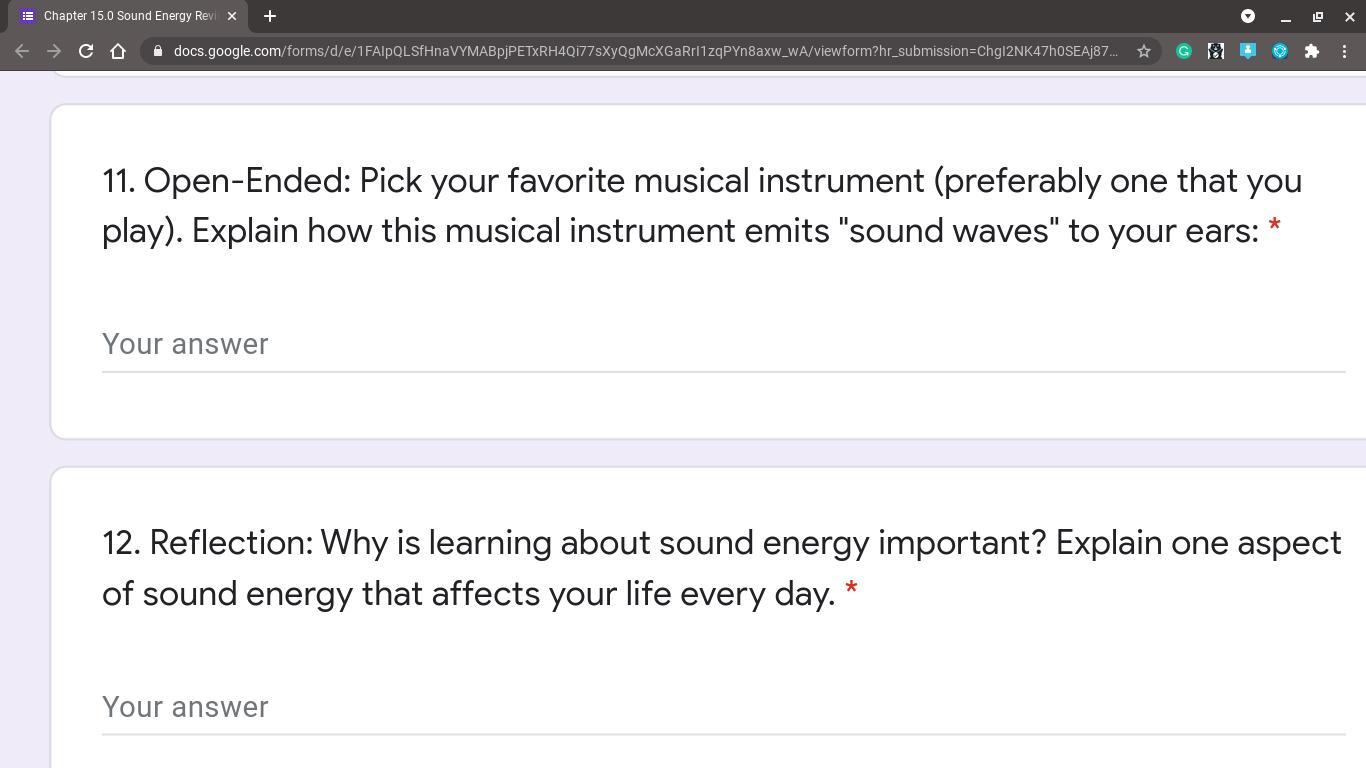This screenshot has width=1366, height=768.
Task: Close the Chapter 15.0 Sound Energy tab
Action: pos(232,16)
